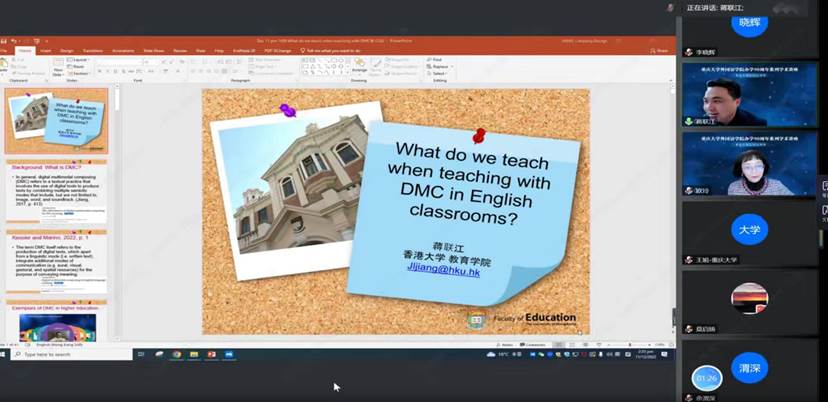Click the Share button in the ribbon
Viewport: 828px width, 402px height.
pyautogui.click(x=663, y=50)
